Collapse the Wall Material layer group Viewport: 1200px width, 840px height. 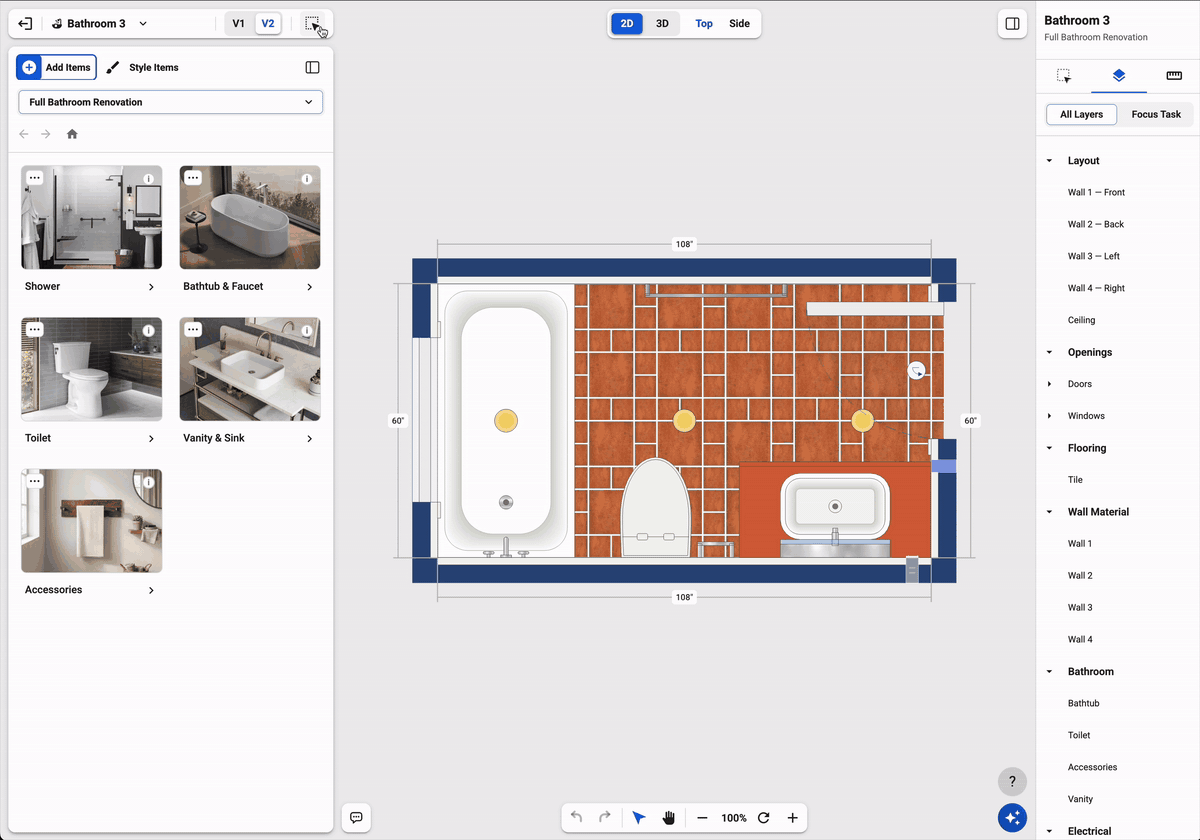(1049, 512)
